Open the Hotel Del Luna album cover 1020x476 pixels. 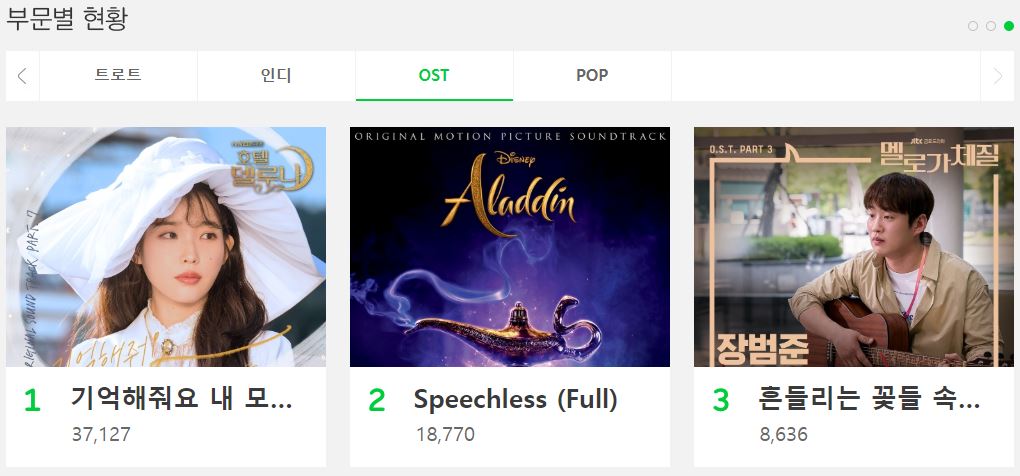coord(166,247)
